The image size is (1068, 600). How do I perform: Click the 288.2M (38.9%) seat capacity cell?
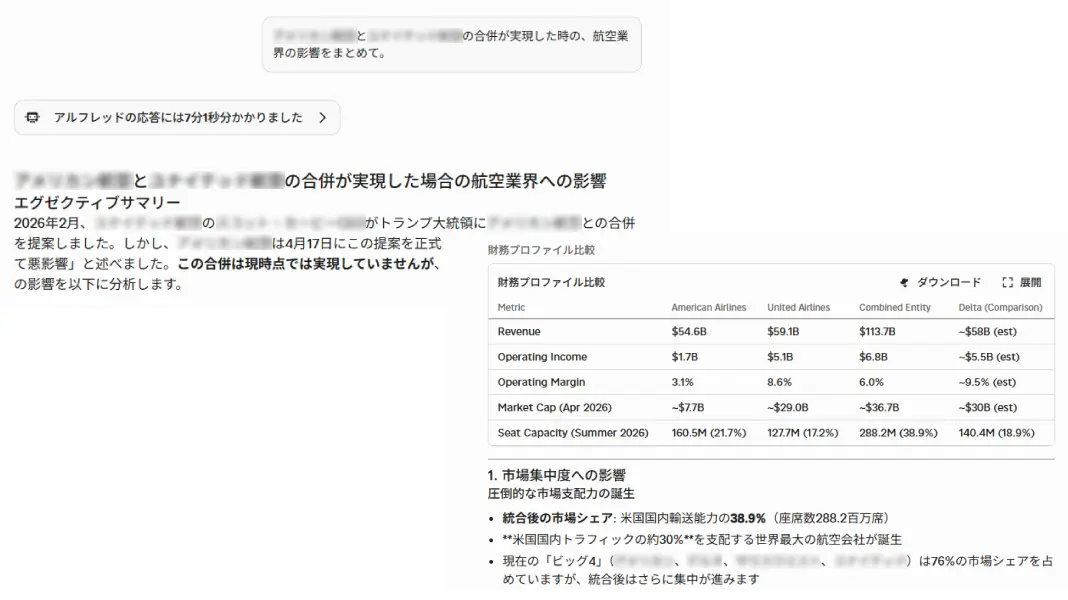(898, 432)
